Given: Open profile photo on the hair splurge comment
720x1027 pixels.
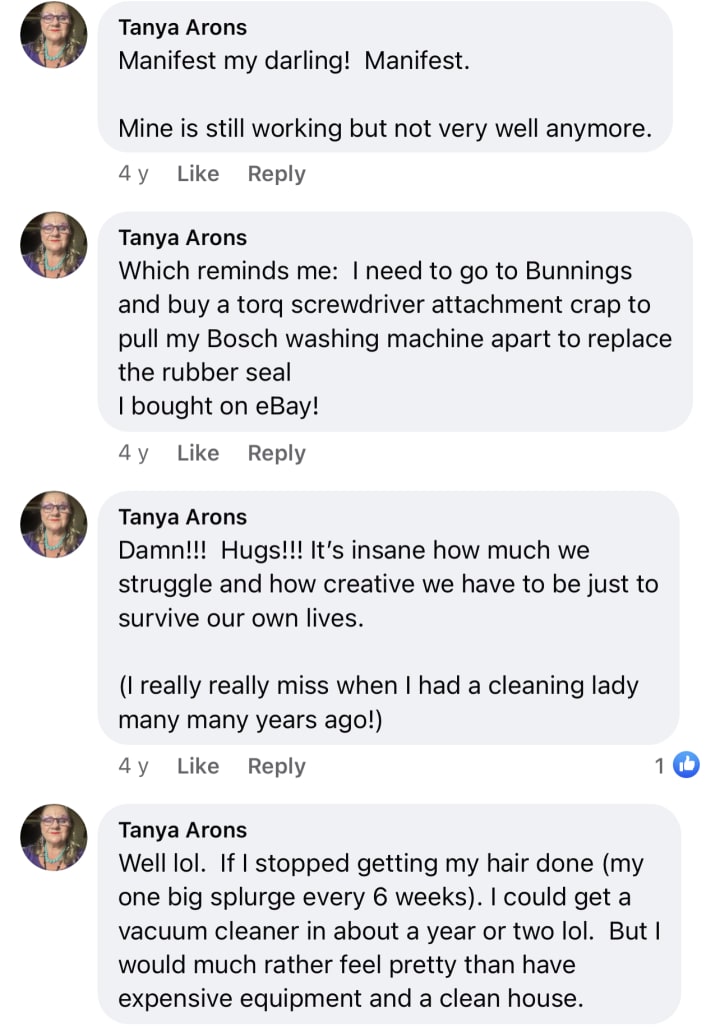Looking at the screenshot, I should (54, 837).
